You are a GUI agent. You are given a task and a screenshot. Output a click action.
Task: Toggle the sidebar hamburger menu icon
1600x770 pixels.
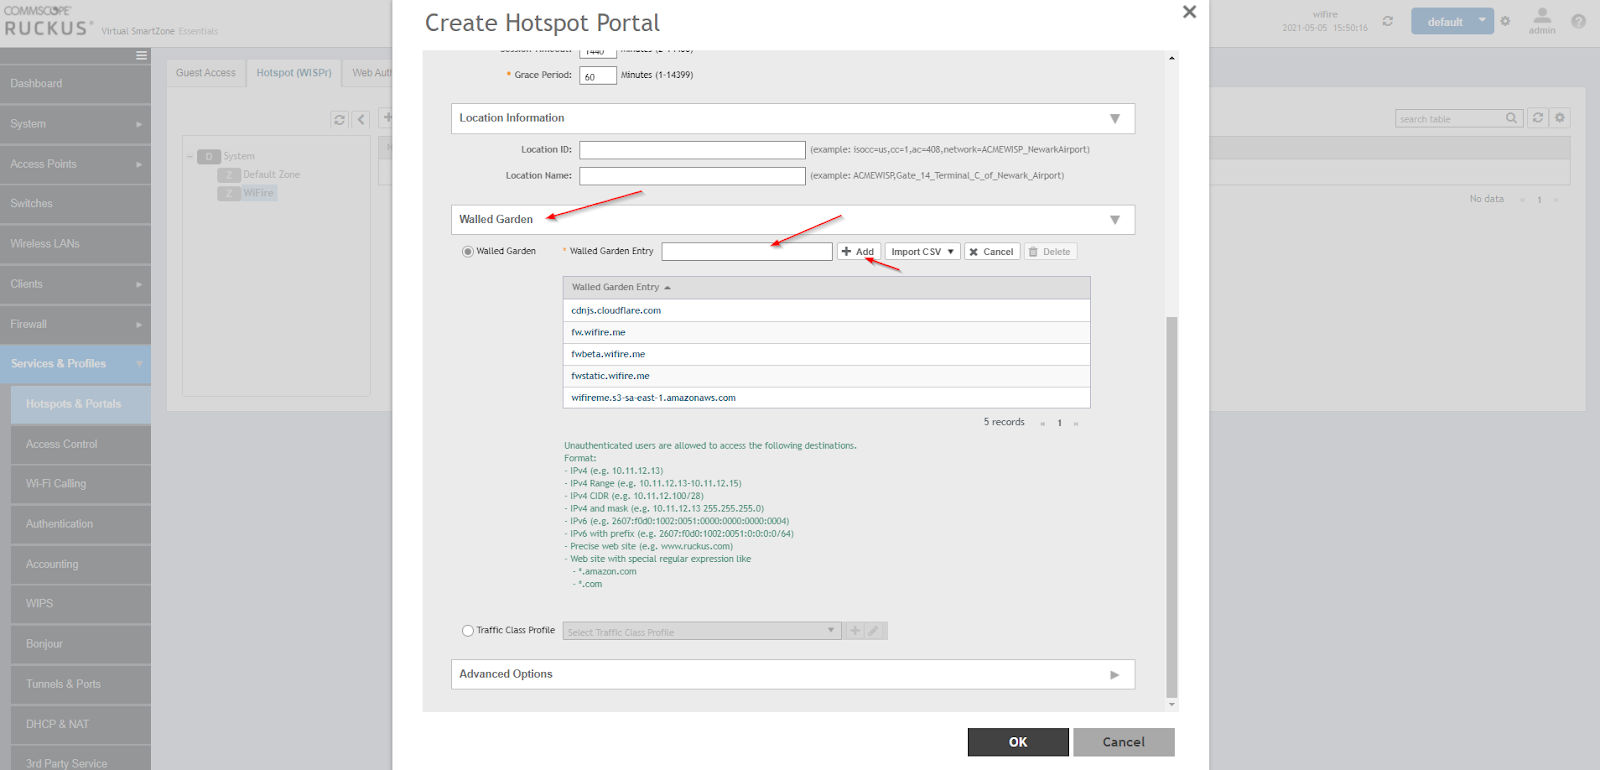(142, 56)
